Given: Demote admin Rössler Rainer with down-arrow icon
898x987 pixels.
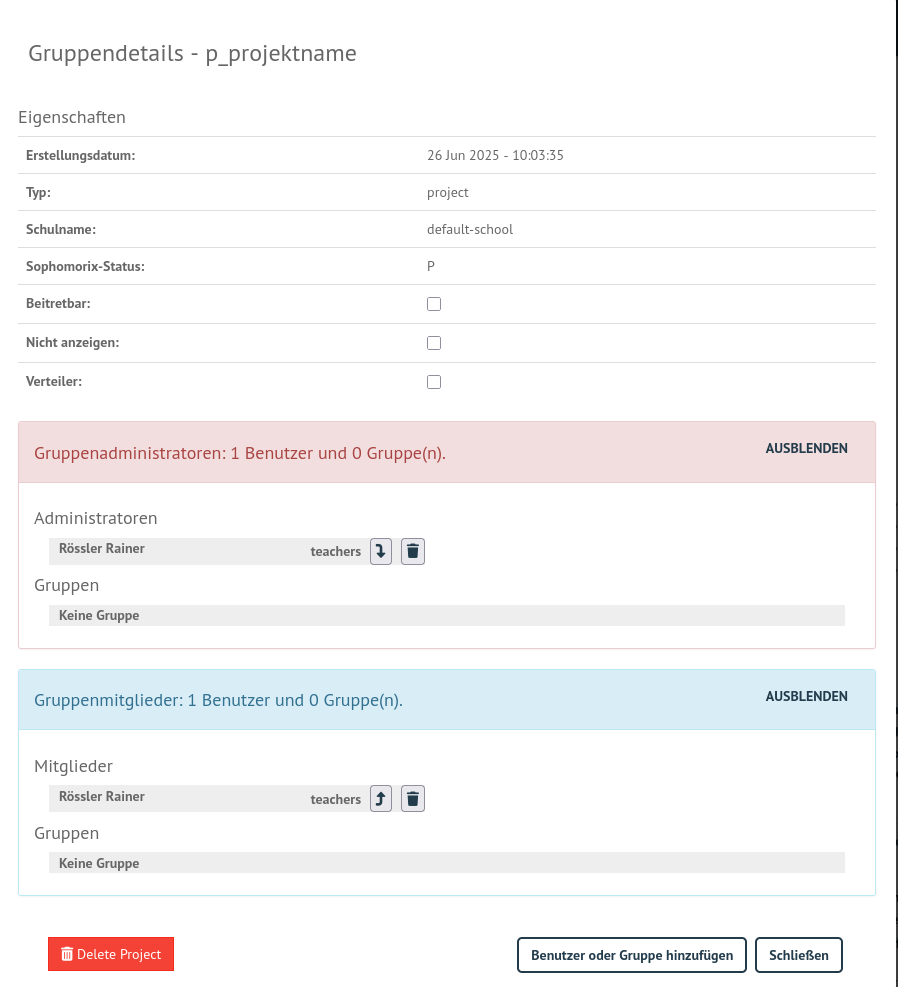Looking at the screenshot, I should (381, 551).
